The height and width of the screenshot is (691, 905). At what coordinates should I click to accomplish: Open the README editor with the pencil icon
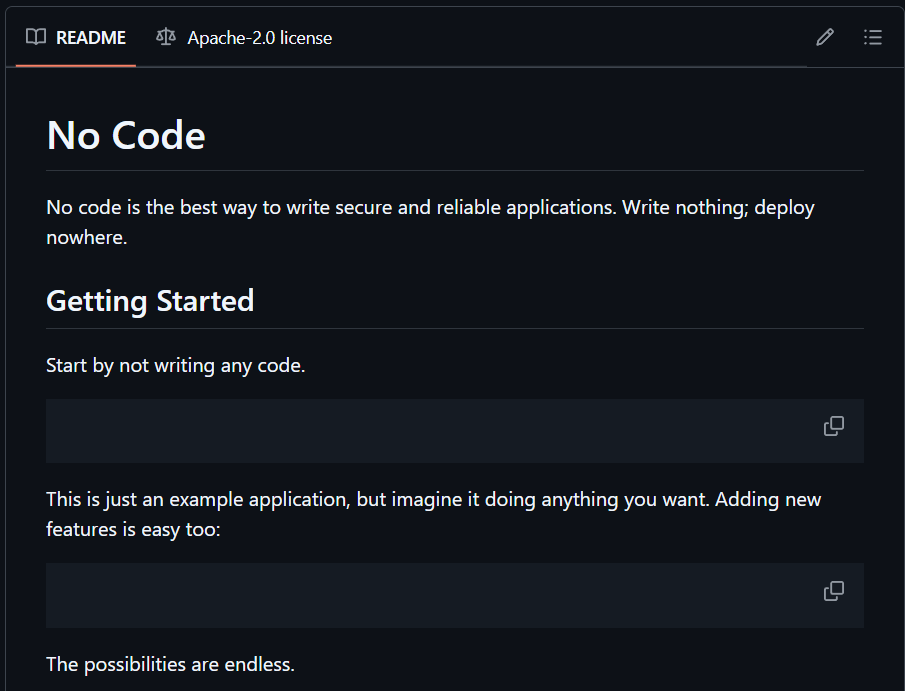click(x=825, y=38)
